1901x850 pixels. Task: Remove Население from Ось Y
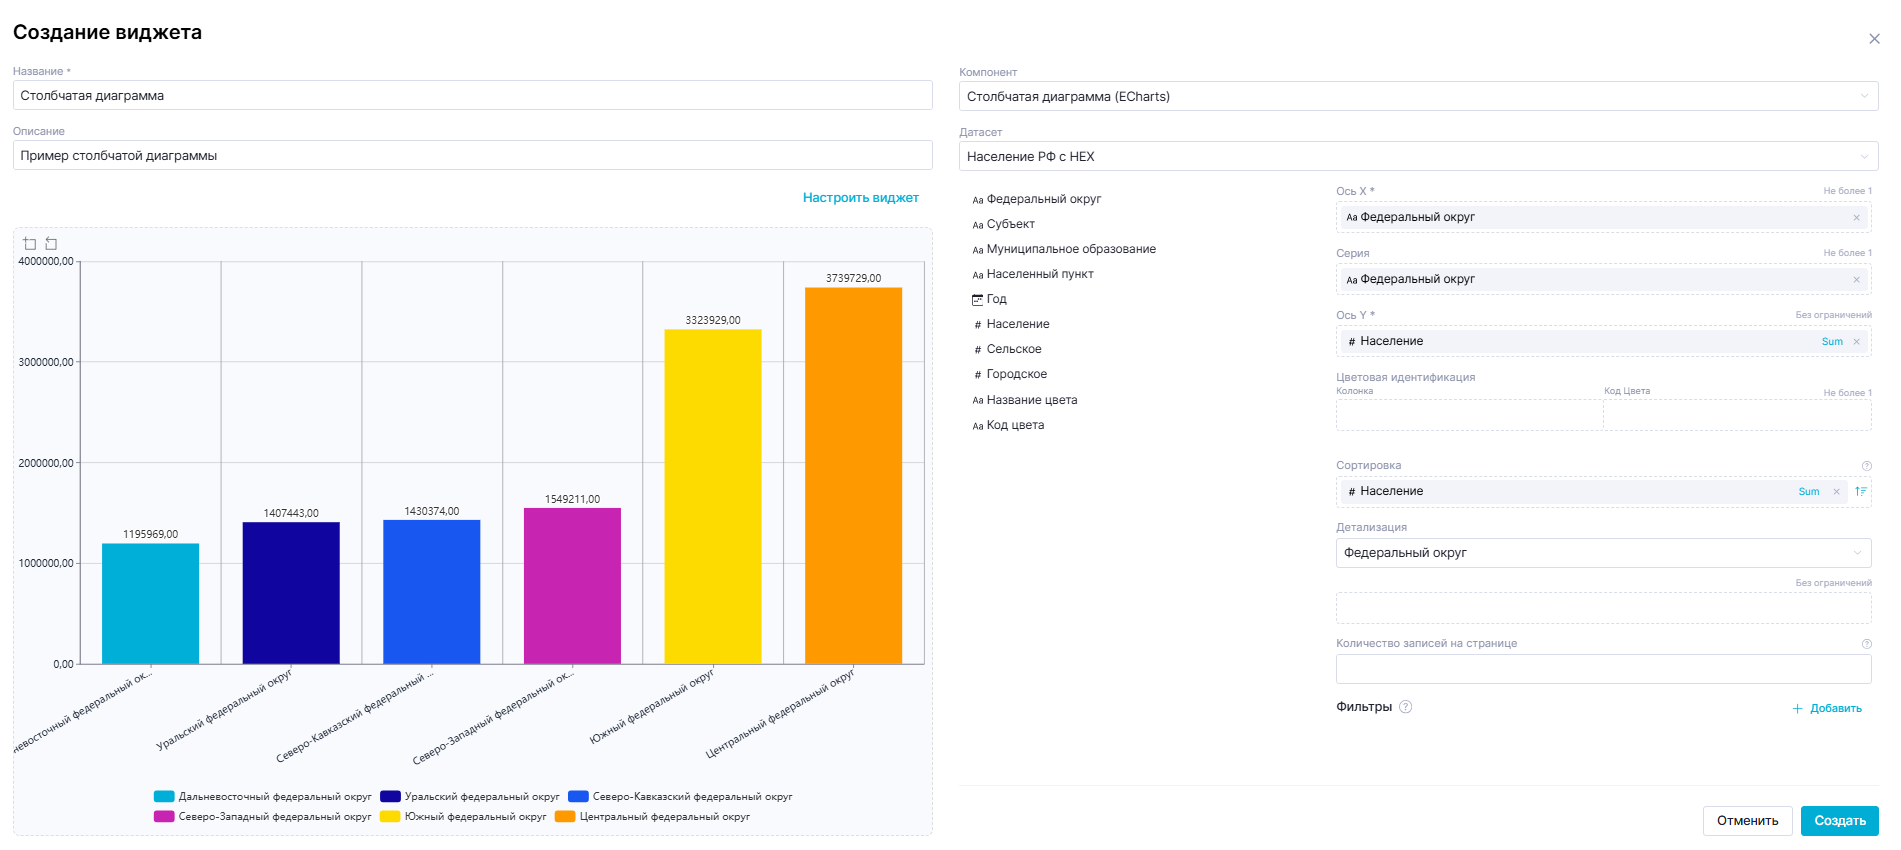[1856, 342]
